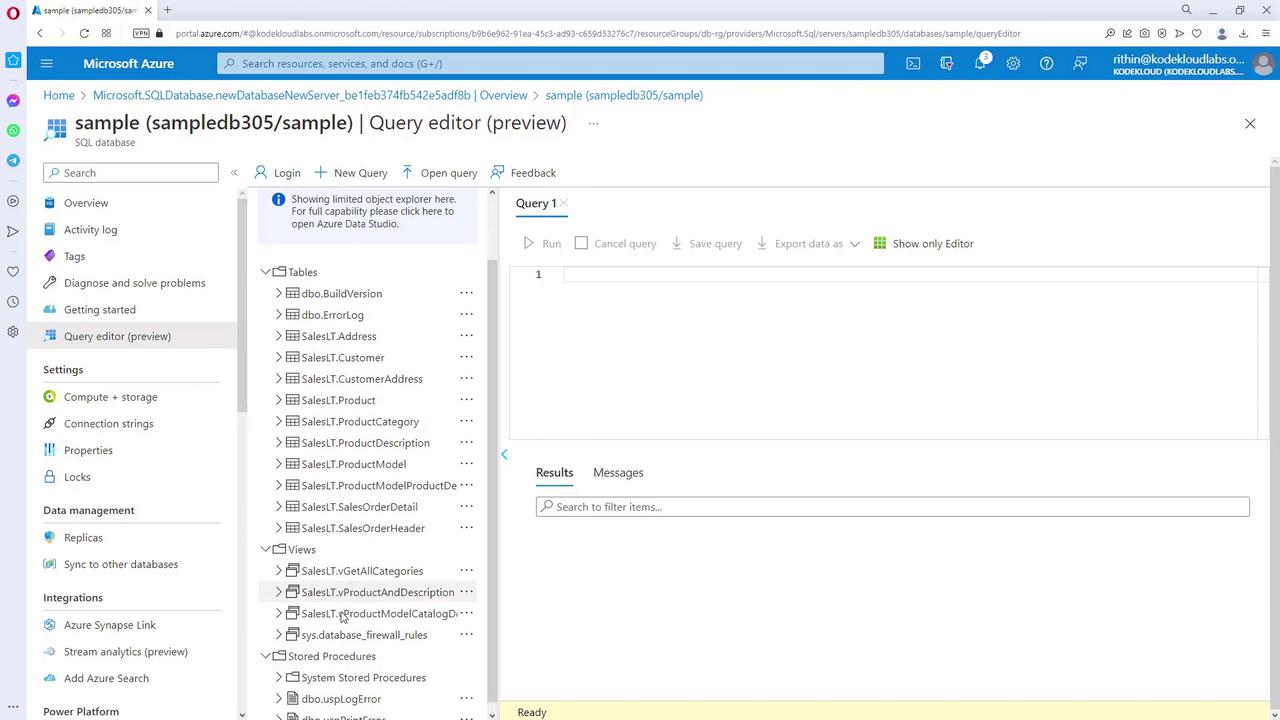The height and width of the screenshot is (720, 1280).
Task: Open the Overview menu item
Action: (x=86, y=203)
